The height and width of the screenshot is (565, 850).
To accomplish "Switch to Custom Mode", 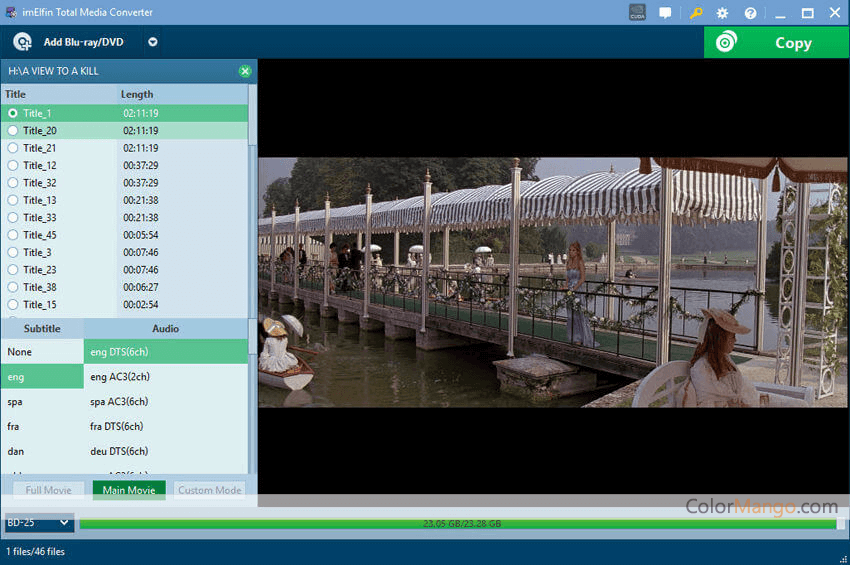I will tap(210, 491).
